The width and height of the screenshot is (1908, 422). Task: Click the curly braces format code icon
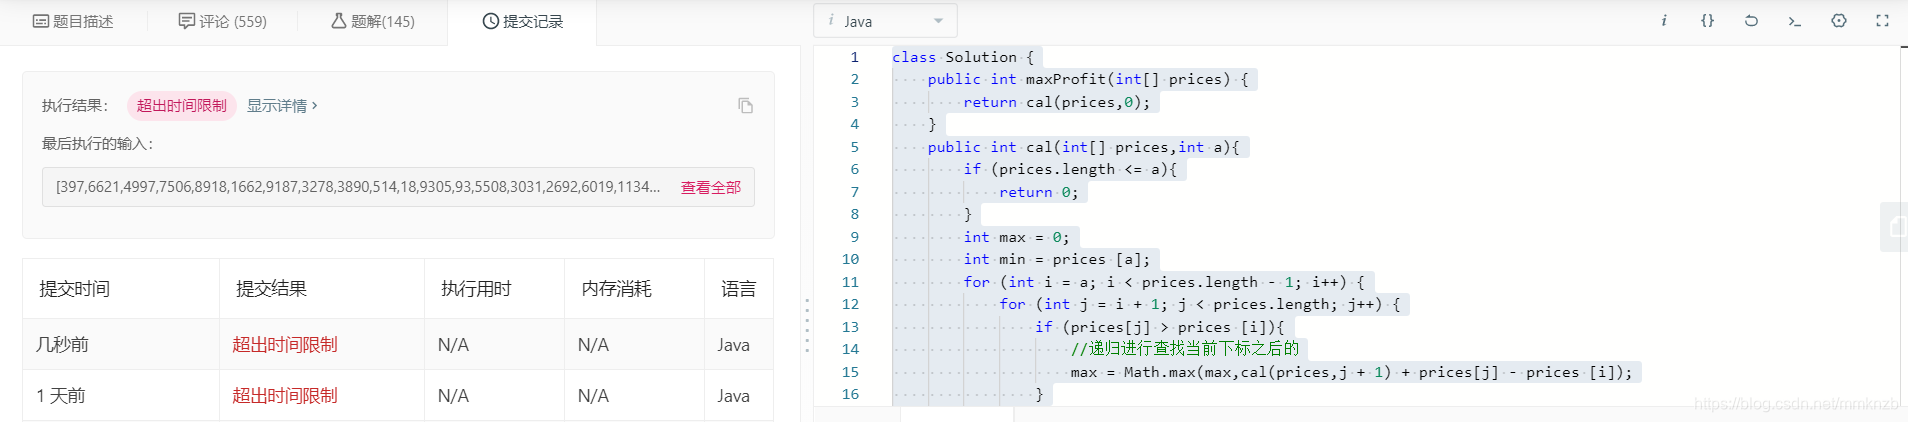[x=1708, y=21]
